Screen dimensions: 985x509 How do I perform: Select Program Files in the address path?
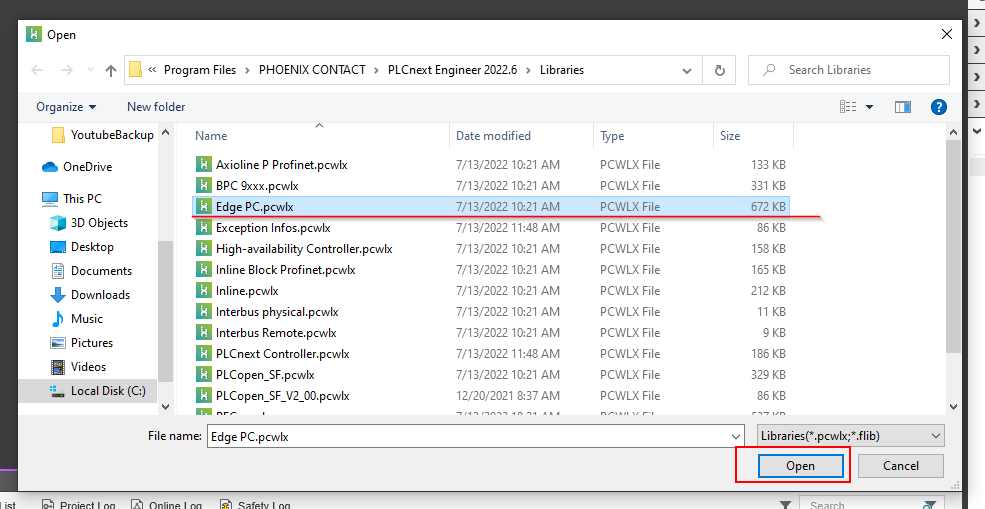(200, 70)
